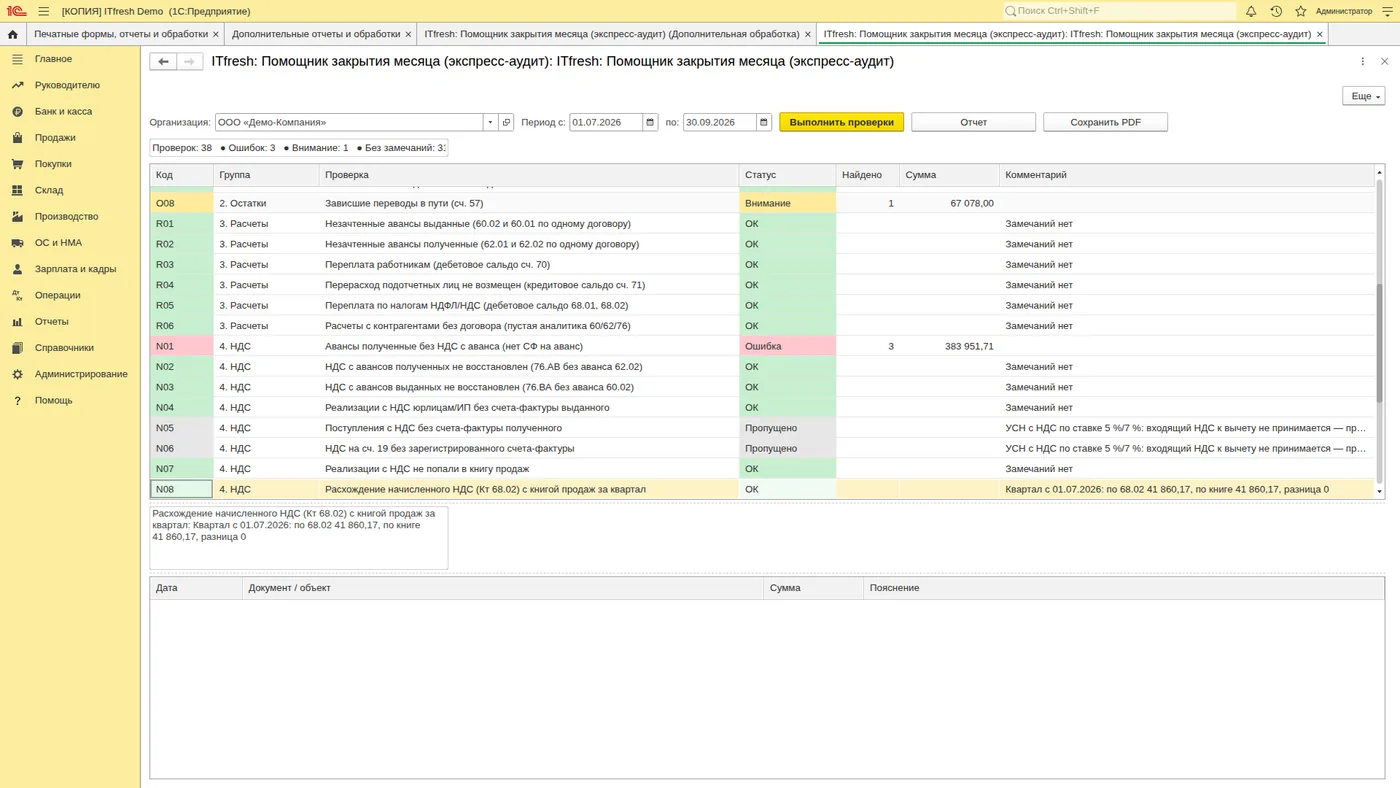Click the Отчет button
1400x788 pixels.
tap(973, 122)
